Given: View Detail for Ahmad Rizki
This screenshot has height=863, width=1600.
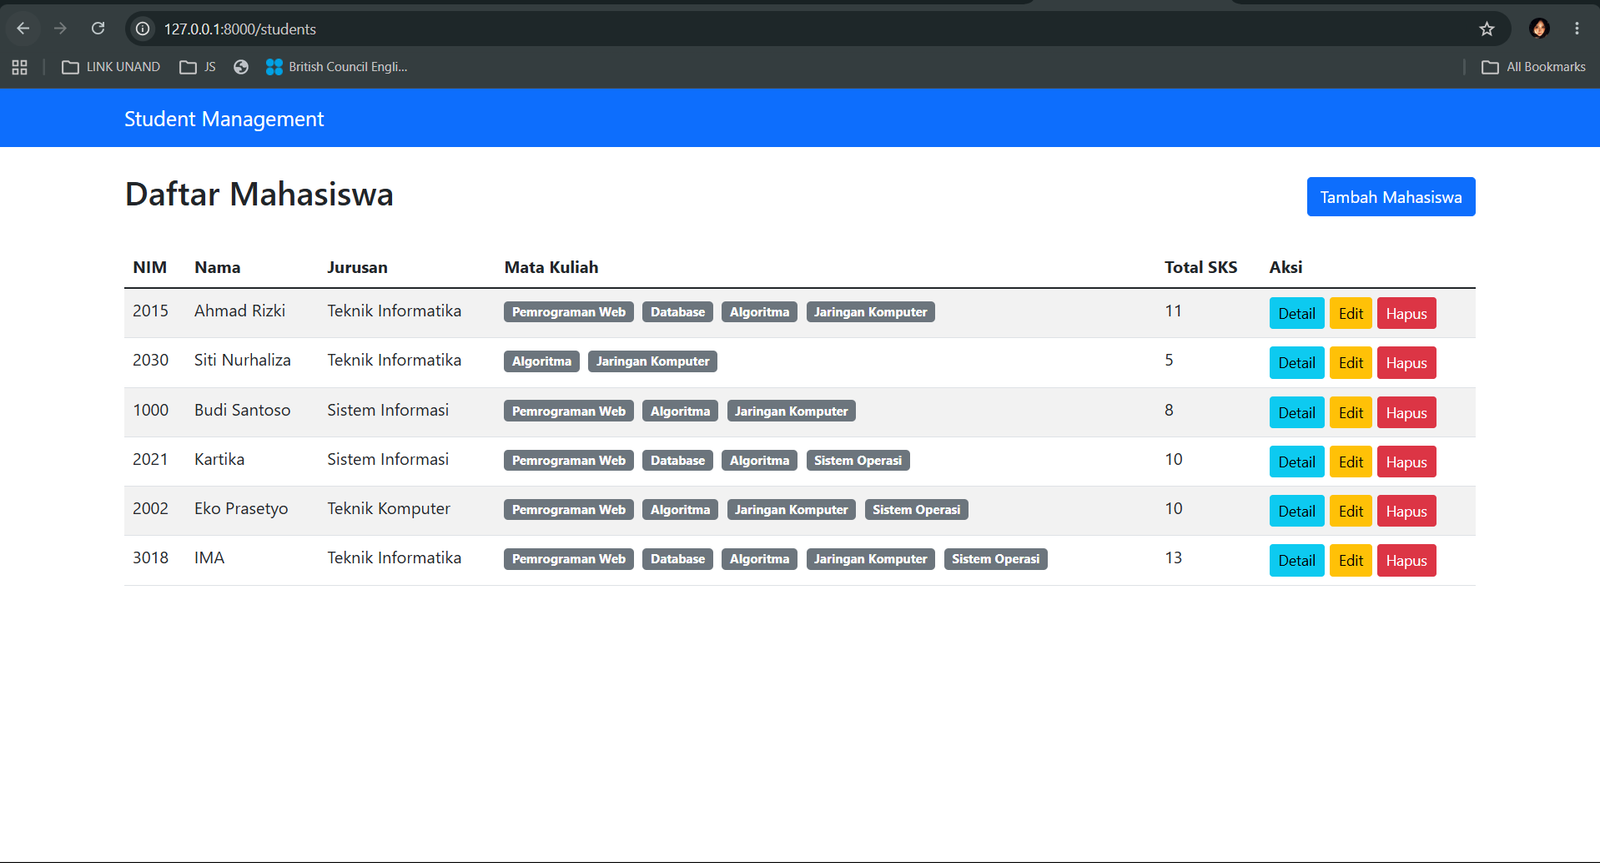Looking at the screenshot, I should 1297,314.
